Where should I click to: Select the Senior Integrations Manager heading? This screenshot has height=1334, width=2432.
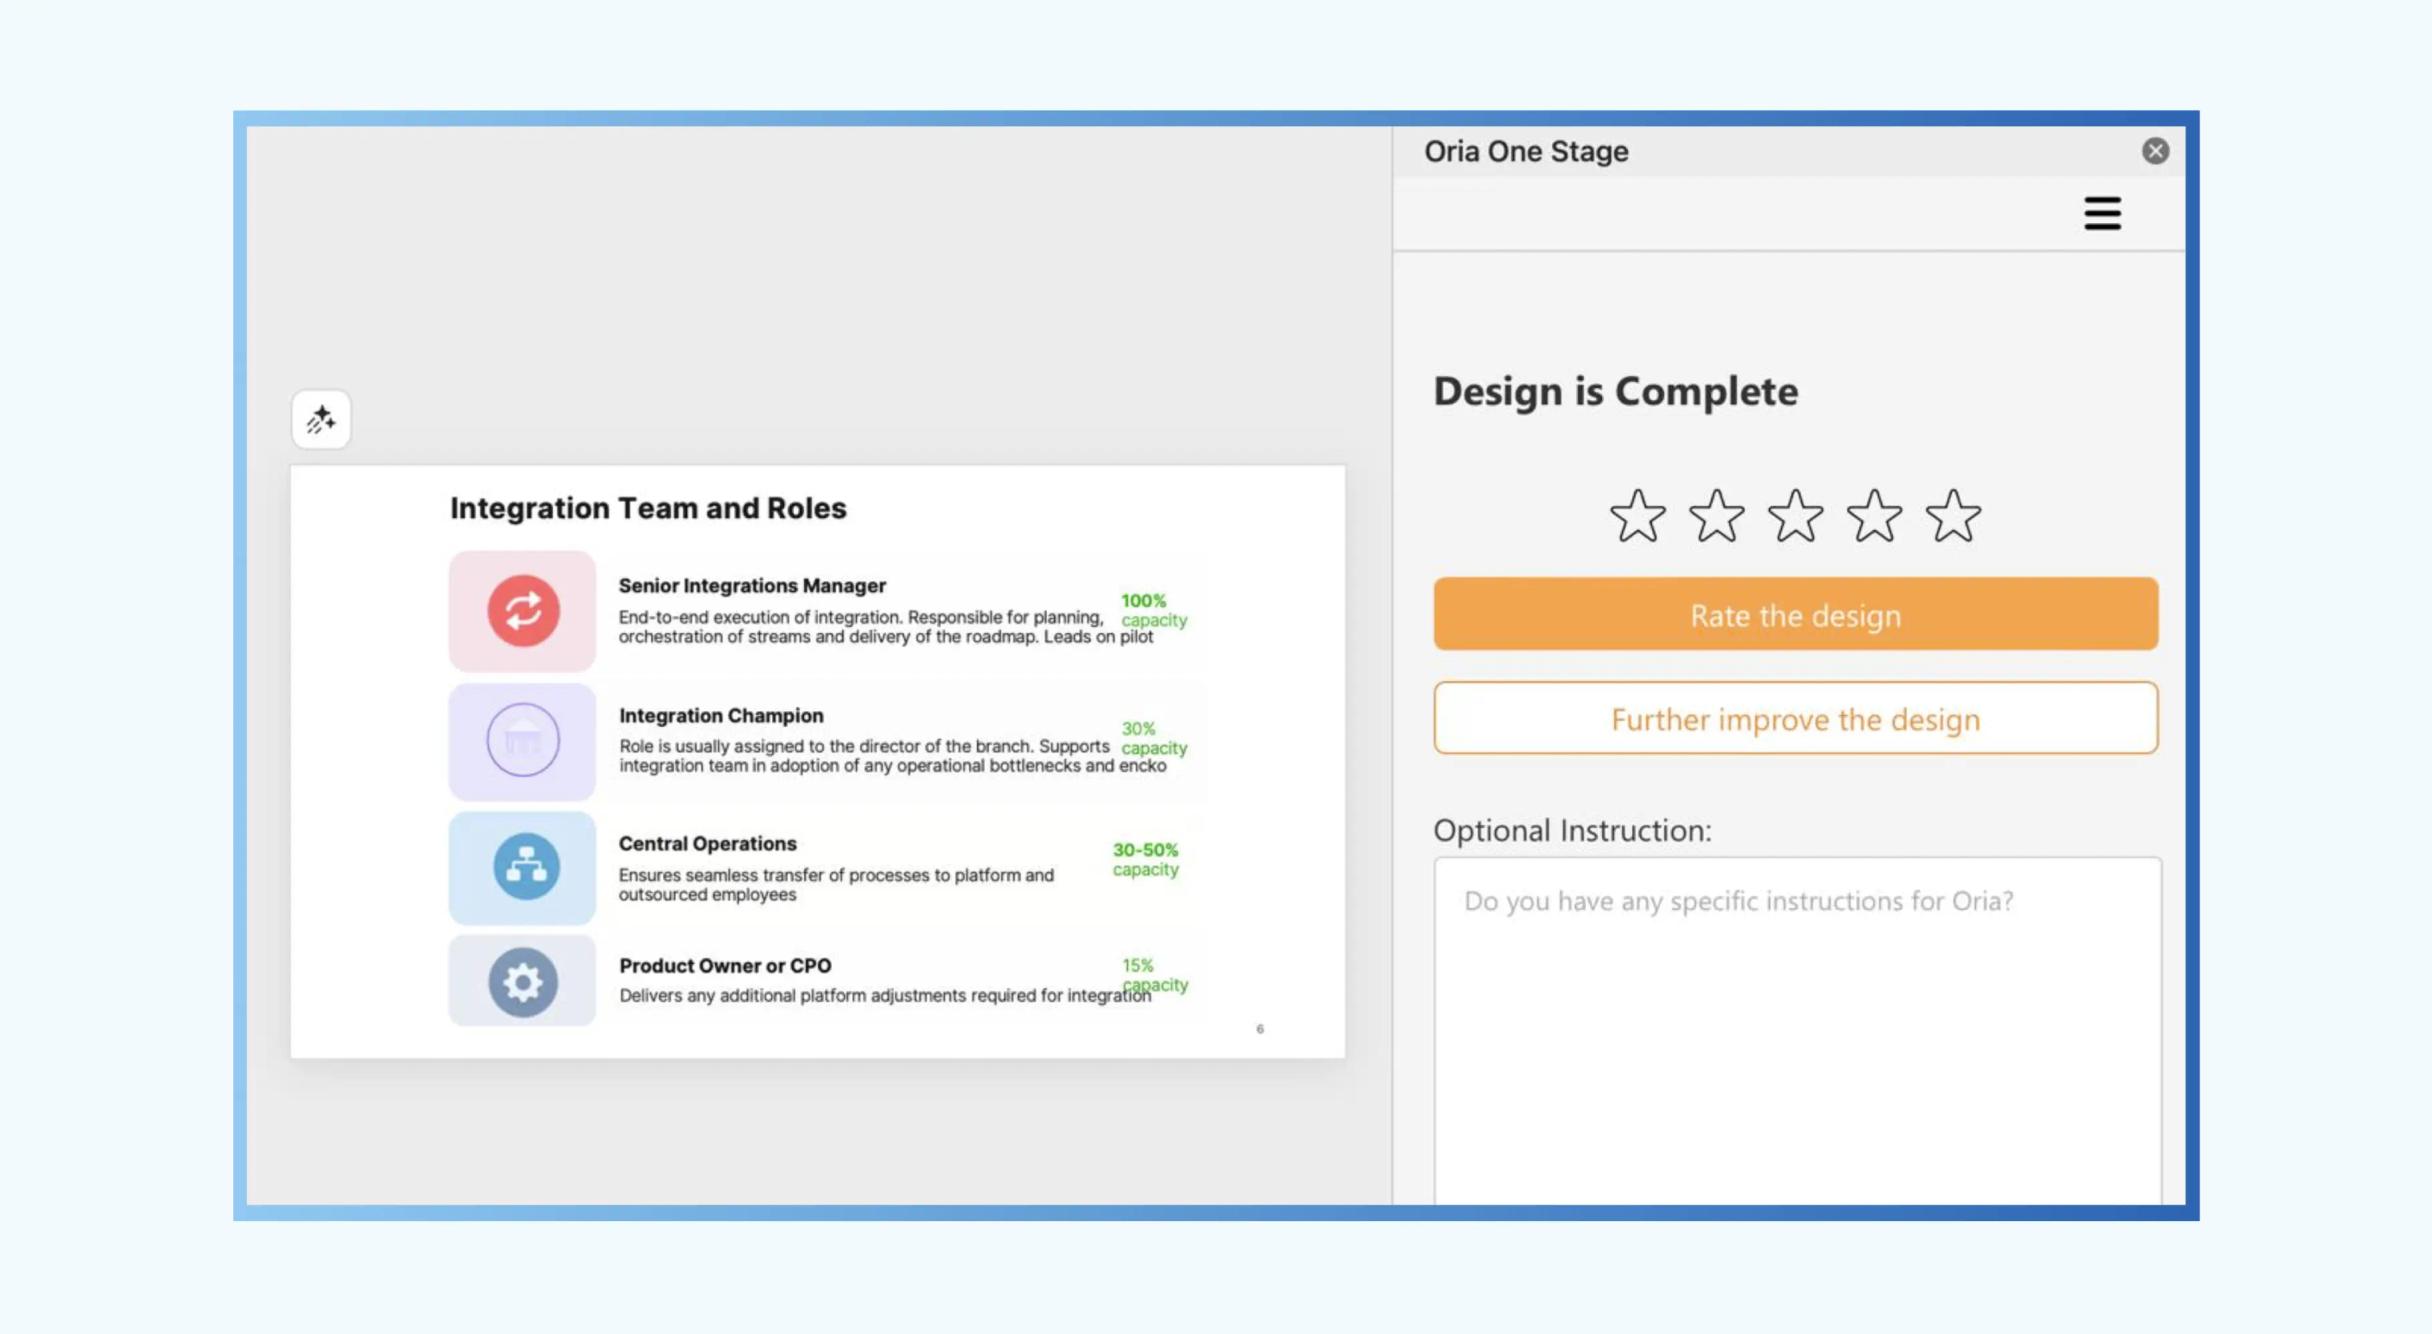click(x=752, y=585)
